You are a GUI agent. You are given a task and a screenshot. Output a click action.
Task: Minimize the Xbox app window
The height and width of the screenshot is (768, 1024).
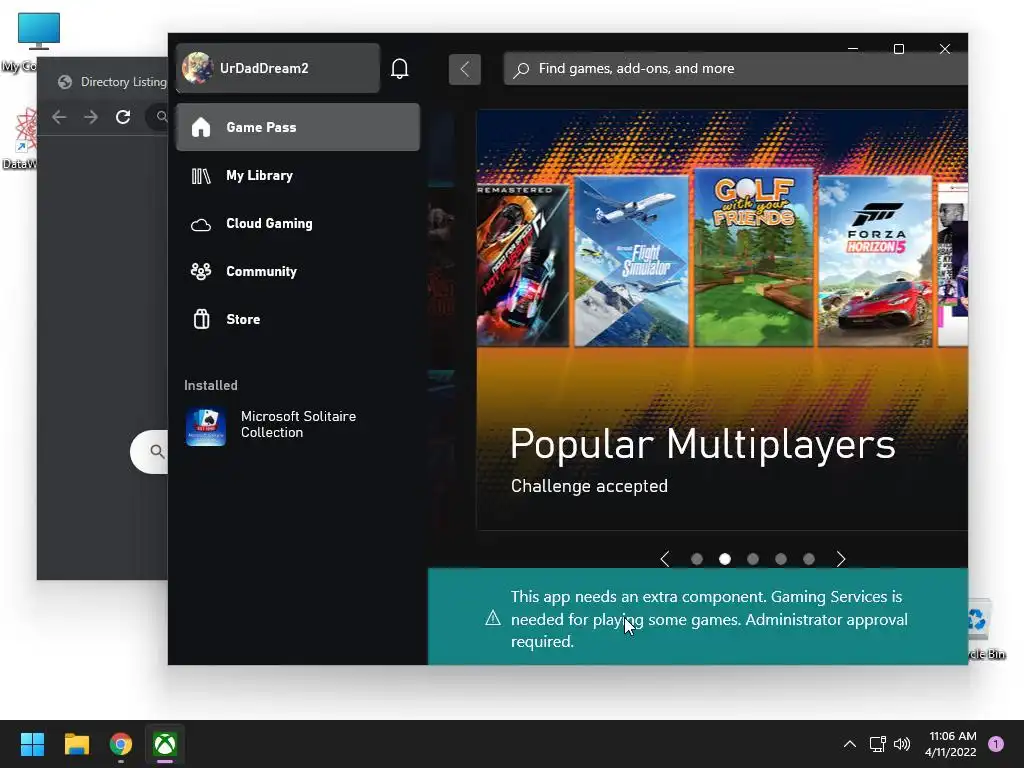coord(853,49)
